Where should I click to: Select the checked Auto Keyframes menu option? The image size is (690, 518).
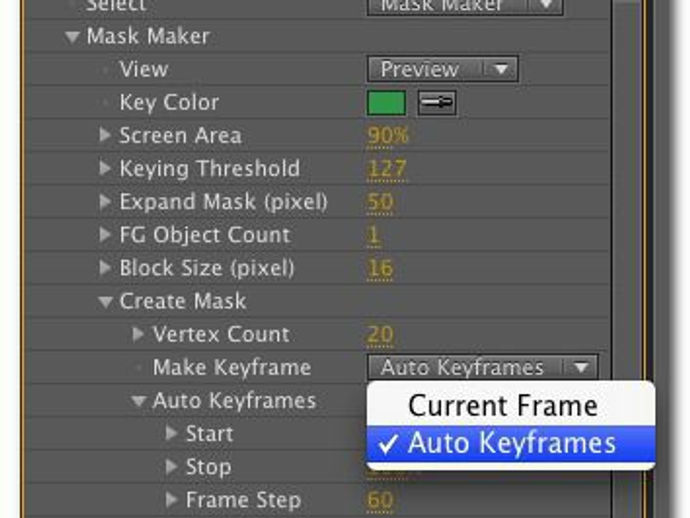(x=511, y=442)
